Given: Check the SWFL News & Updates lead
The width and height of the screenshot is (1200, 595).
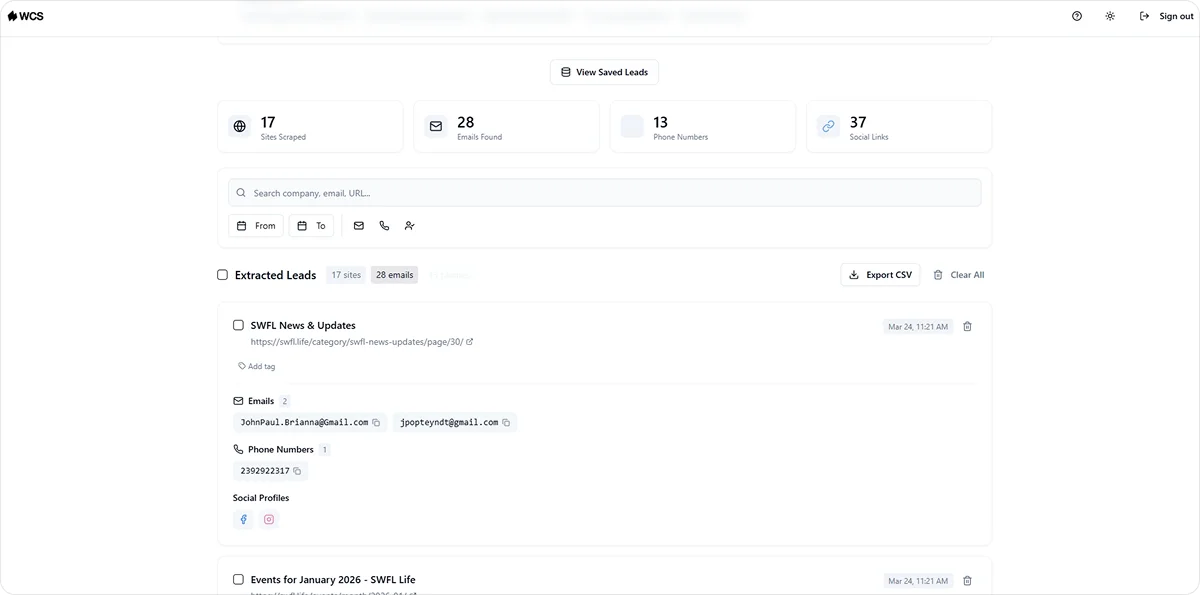Looking at the screenshot, I should 238,325.
